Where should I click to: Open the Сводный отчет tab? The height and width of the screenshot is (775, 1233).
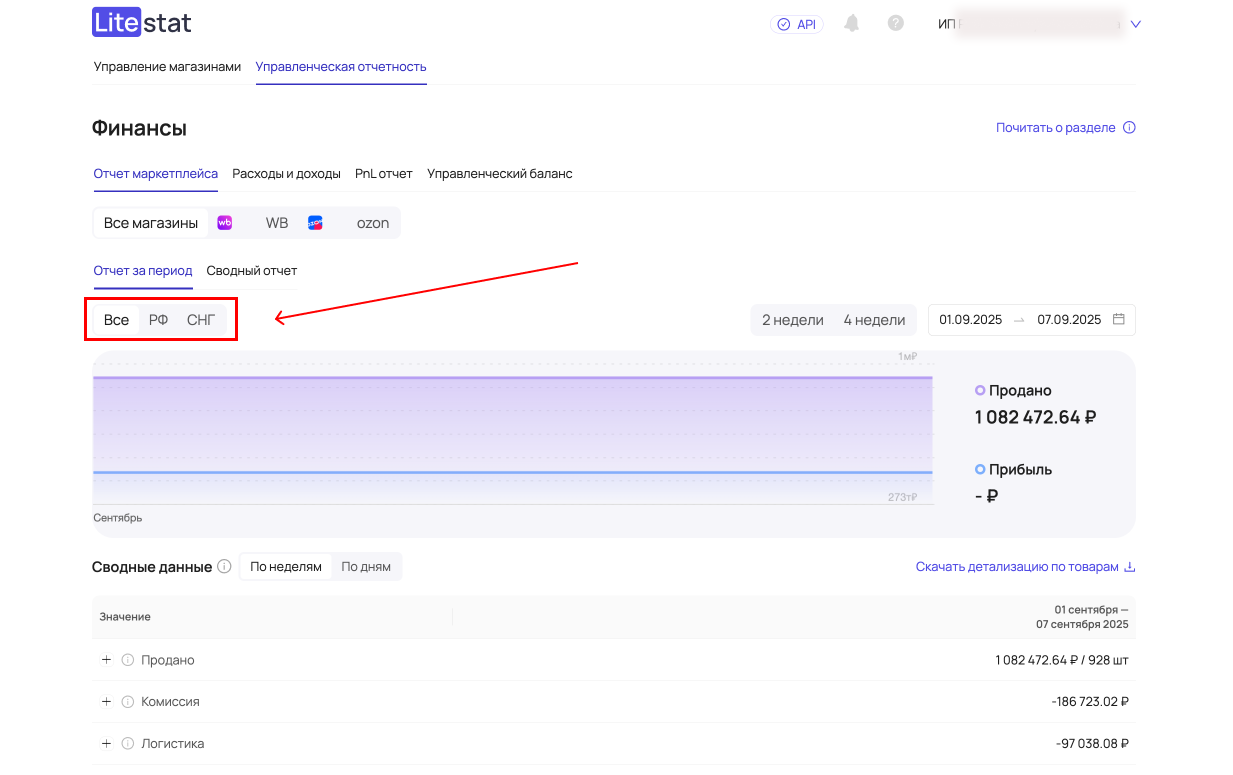[x=251, y=271]
